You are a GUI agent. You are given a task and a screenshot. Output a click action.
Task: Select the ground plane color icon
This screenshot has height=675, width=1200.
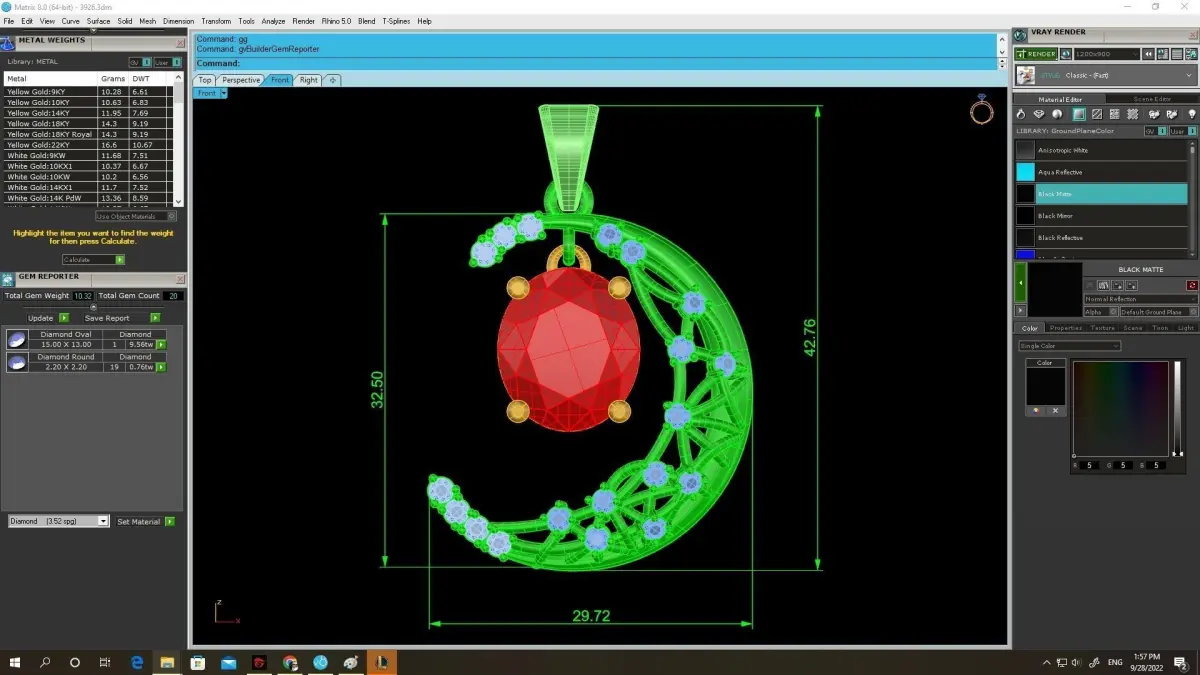[1079, 114]
